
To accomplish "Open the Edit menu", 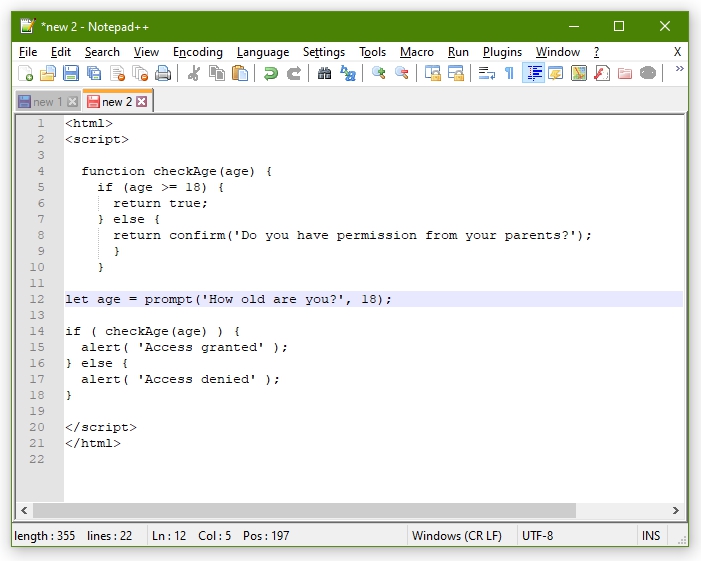I will [x=61, y=52].
